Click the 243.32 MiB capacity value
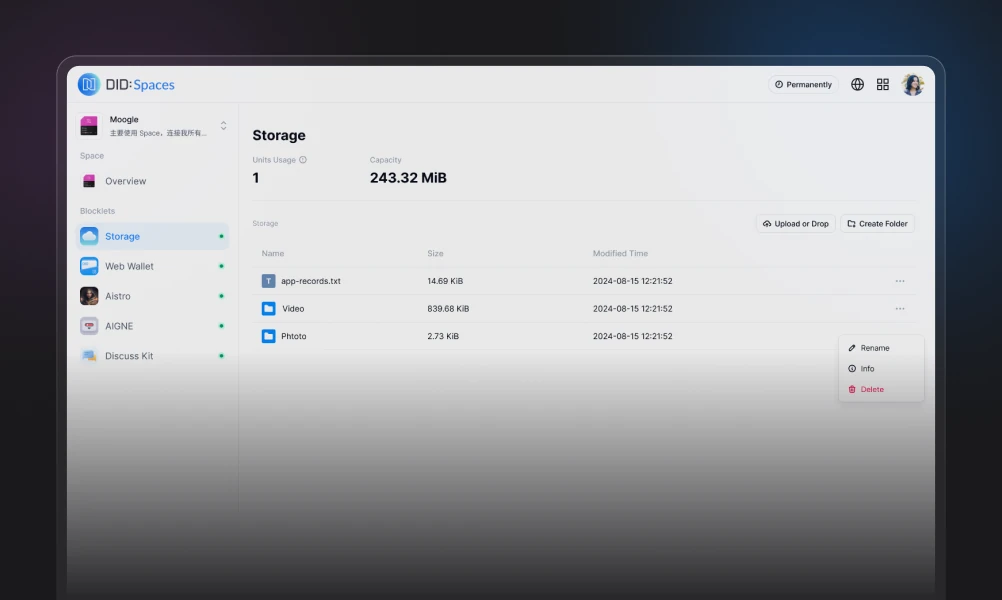 (x=408, y=178)
